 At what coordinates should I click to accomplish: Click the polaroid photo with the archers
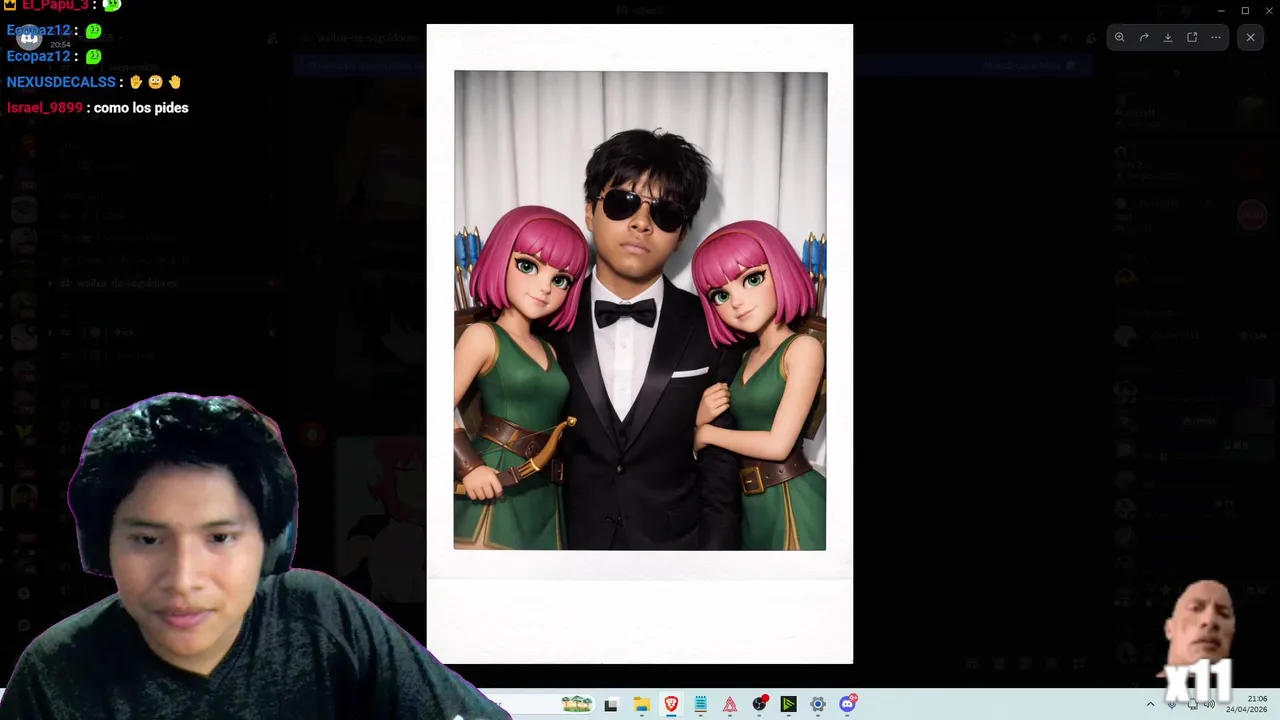640,343
